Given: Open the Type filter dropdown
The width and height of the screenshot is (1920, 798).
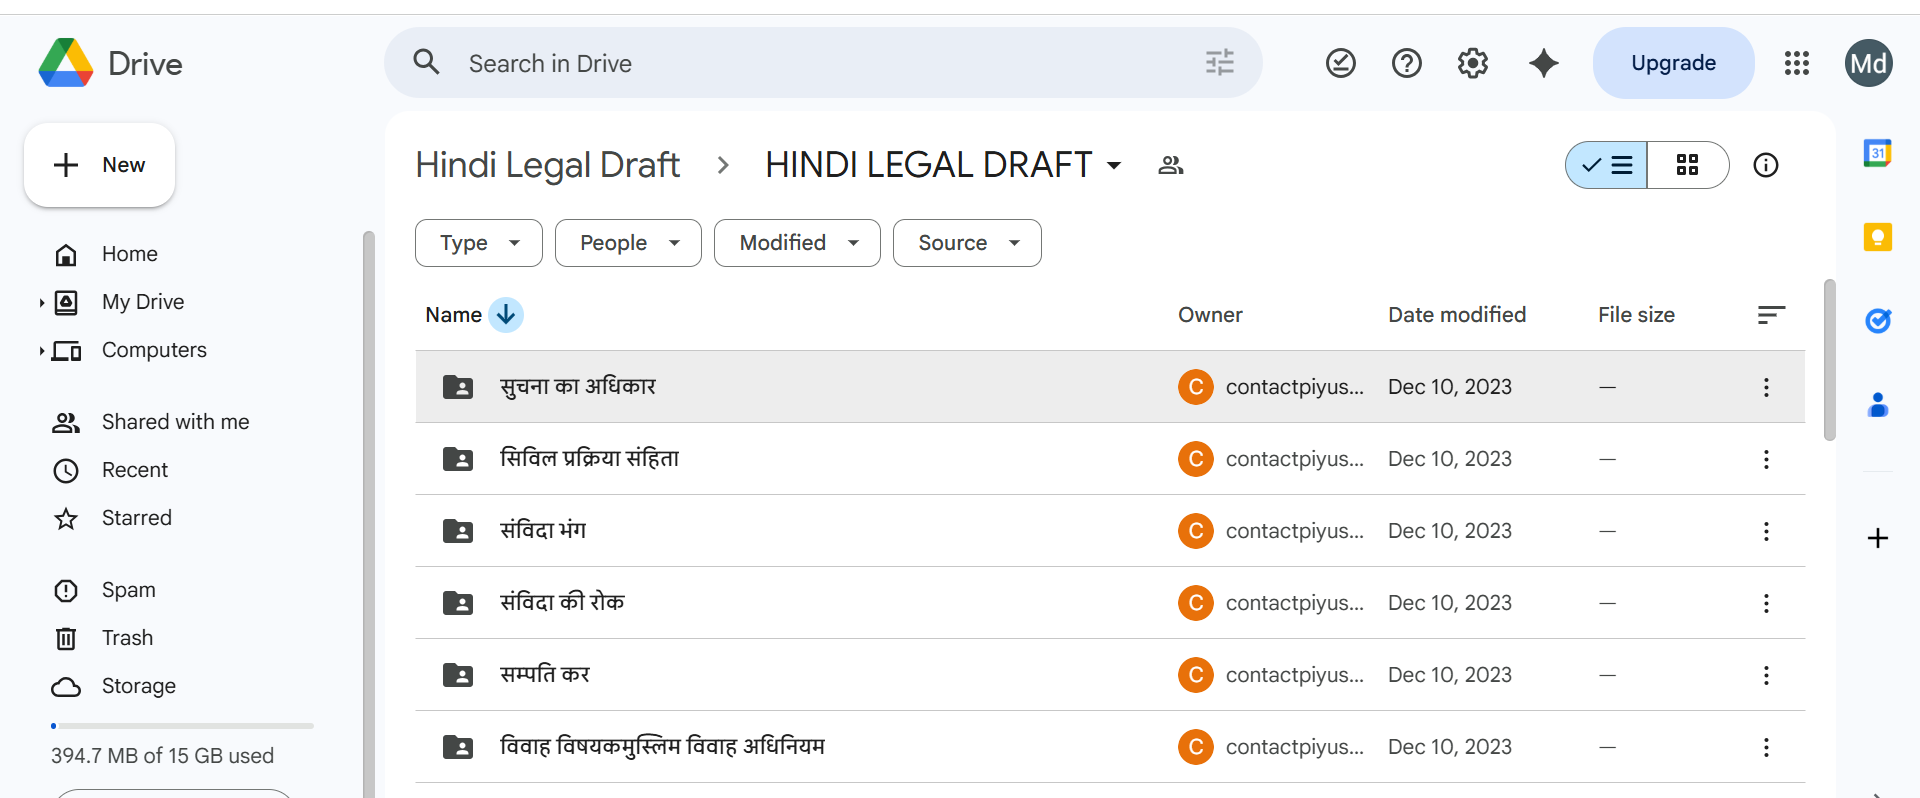Looking at the screenshot, I should pyautogui.click(x=479, y=243).
